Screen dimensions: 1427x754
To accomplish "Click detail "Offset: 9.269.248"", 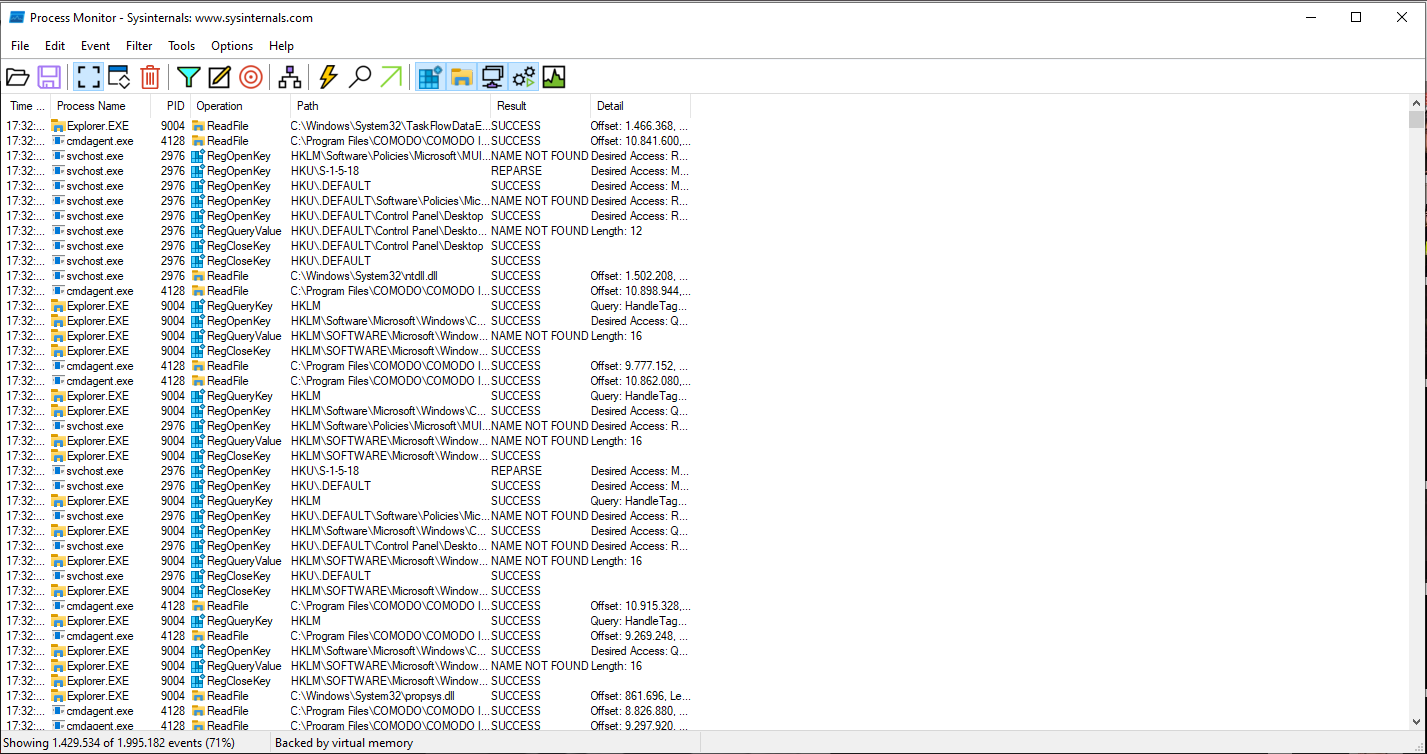I will (x=639, y=636).
